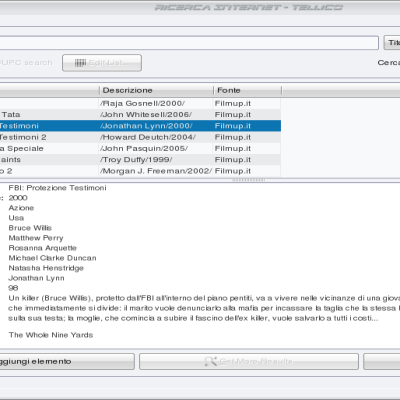Click the Aggiungi elemento button
Viewport: 400px width, 400px height.
67,362
